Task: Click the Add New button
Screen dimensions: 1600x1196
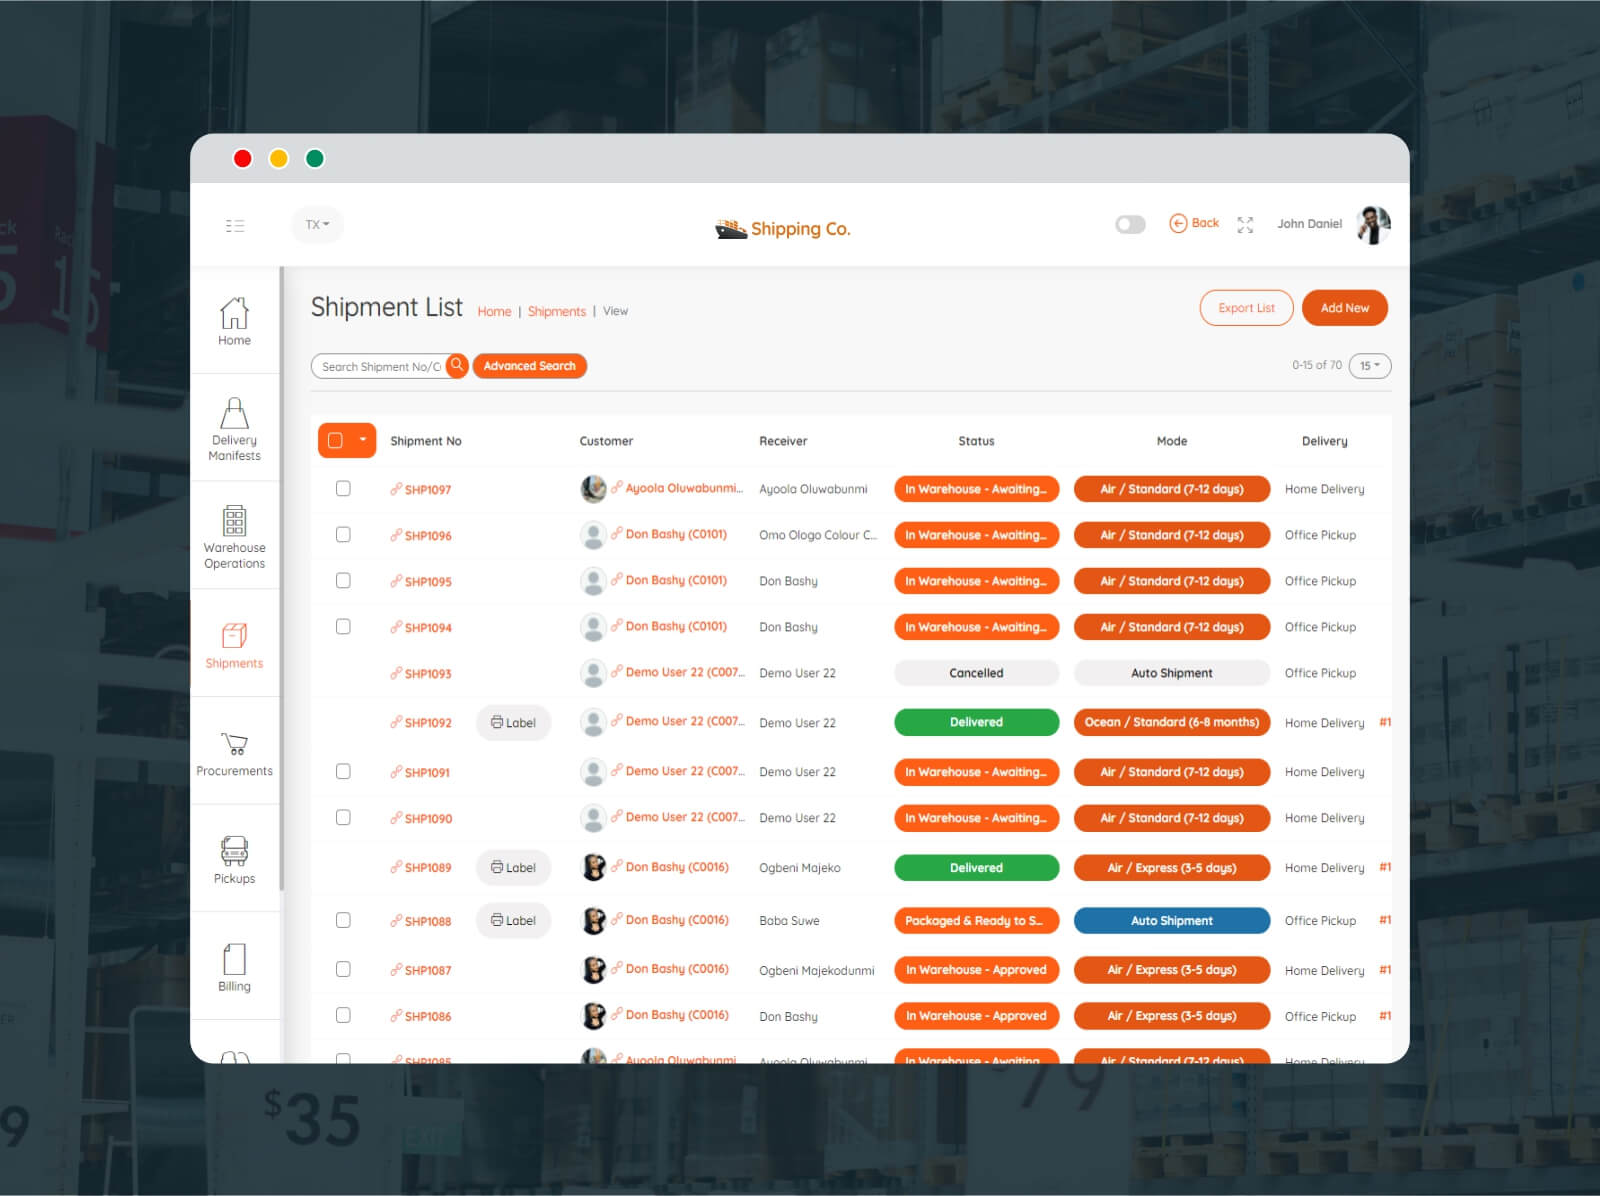Action: (x=1344, y=308)
